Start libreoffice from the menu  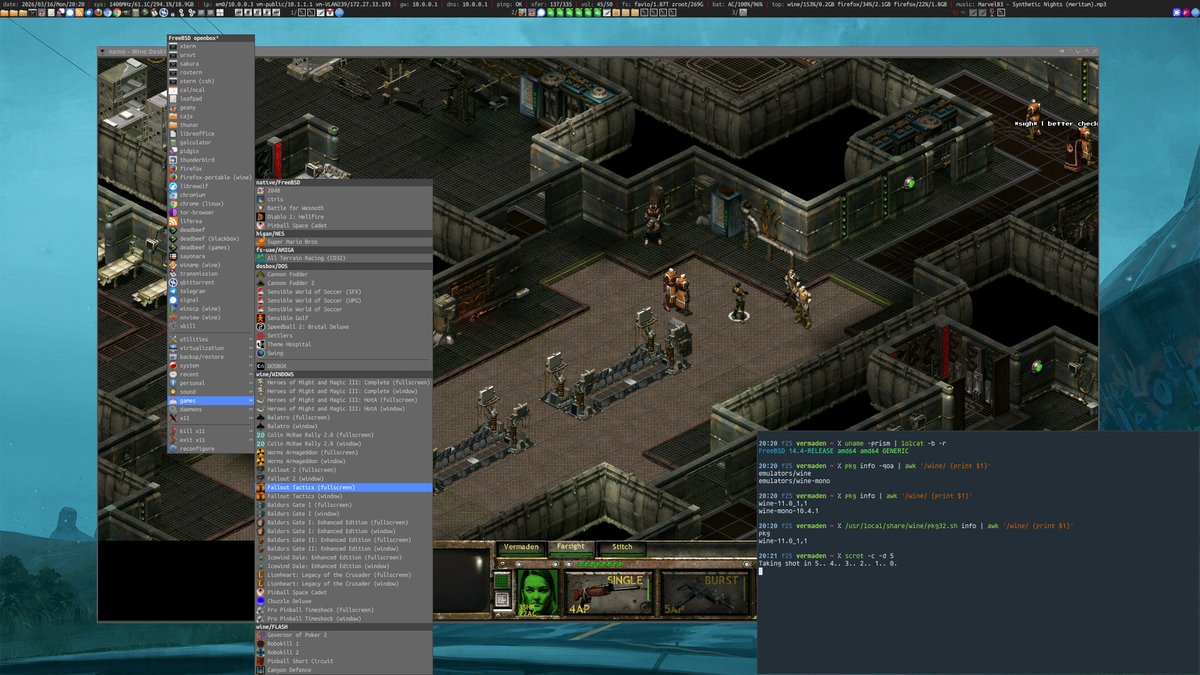(211, 133)
